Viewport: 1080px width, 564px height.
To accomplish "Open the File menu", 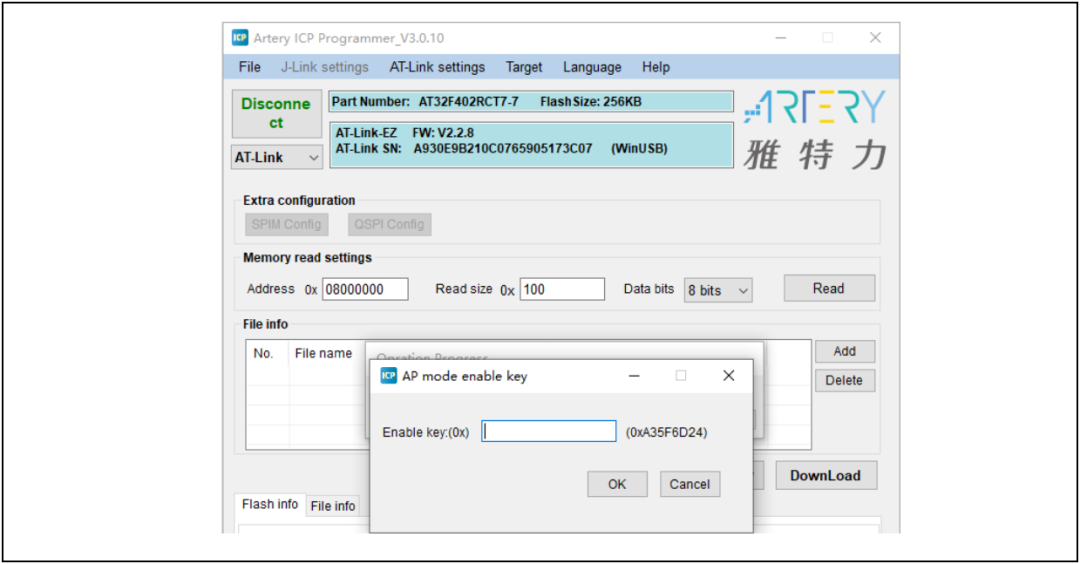I will (x=249, y=67).
